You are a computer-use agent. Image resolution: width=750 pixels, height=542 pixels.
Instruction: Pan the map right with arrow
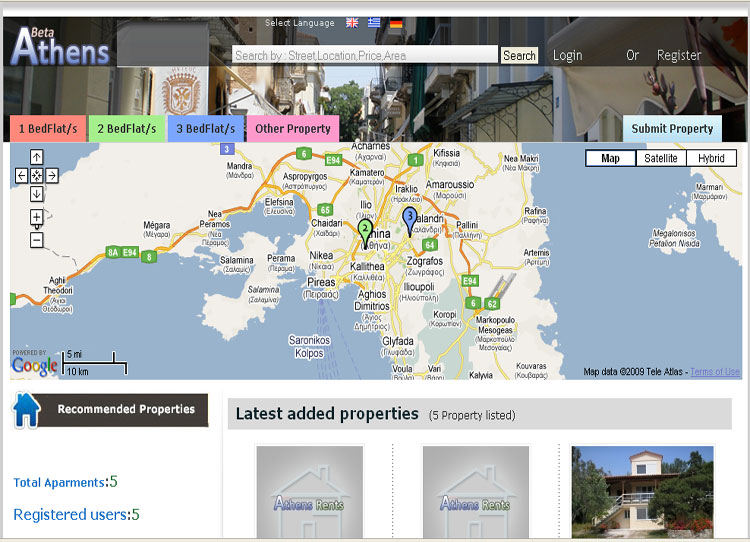(x=52, y=175)
